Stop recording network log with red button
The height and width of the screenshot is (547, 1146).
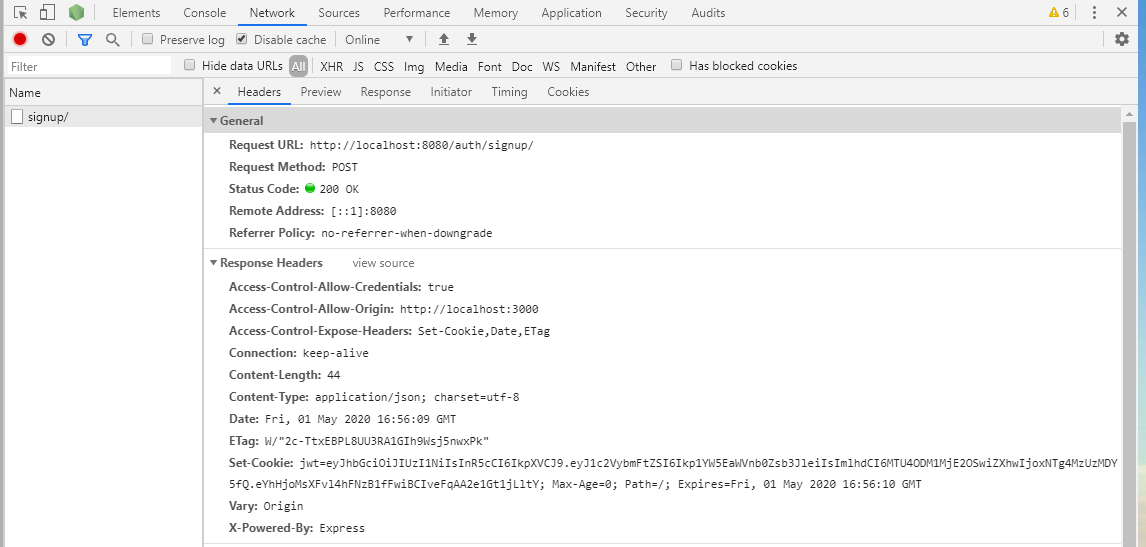pyautogui.click(x=20, y=39)
